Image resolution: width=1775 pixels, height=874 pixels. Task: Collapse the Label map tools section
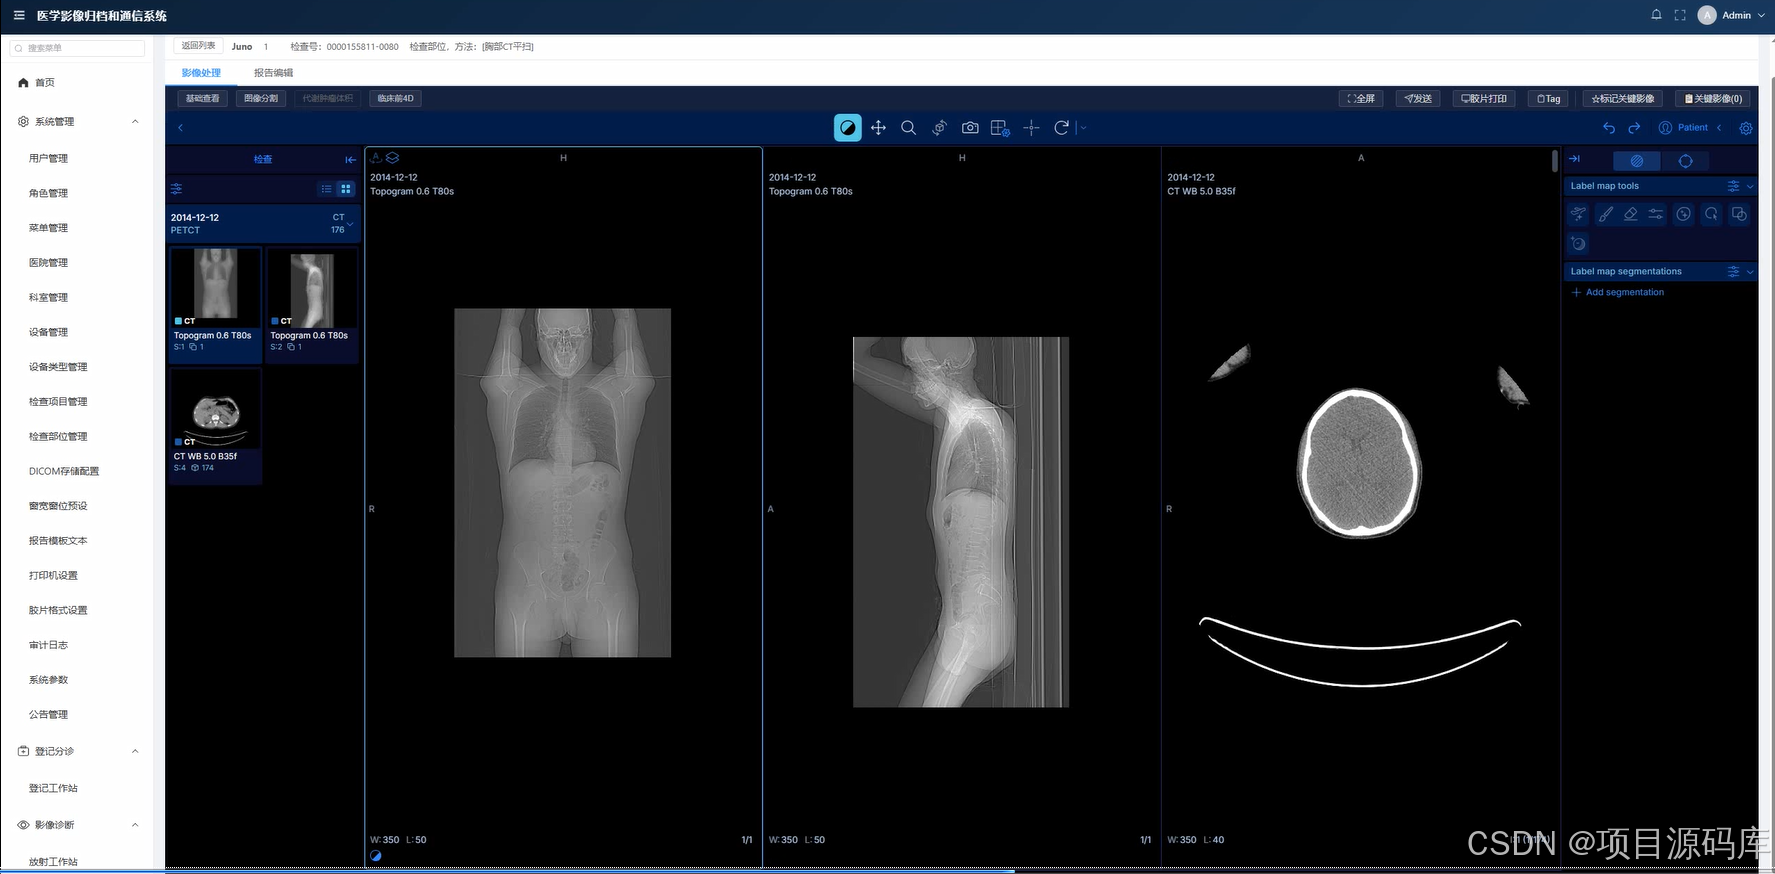coord(1750,187)
